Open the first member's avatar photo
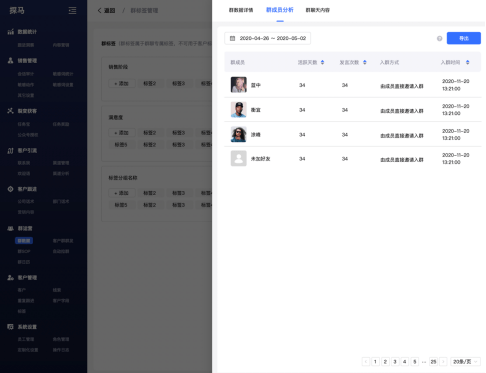The image size is (486, 373). 239,85
